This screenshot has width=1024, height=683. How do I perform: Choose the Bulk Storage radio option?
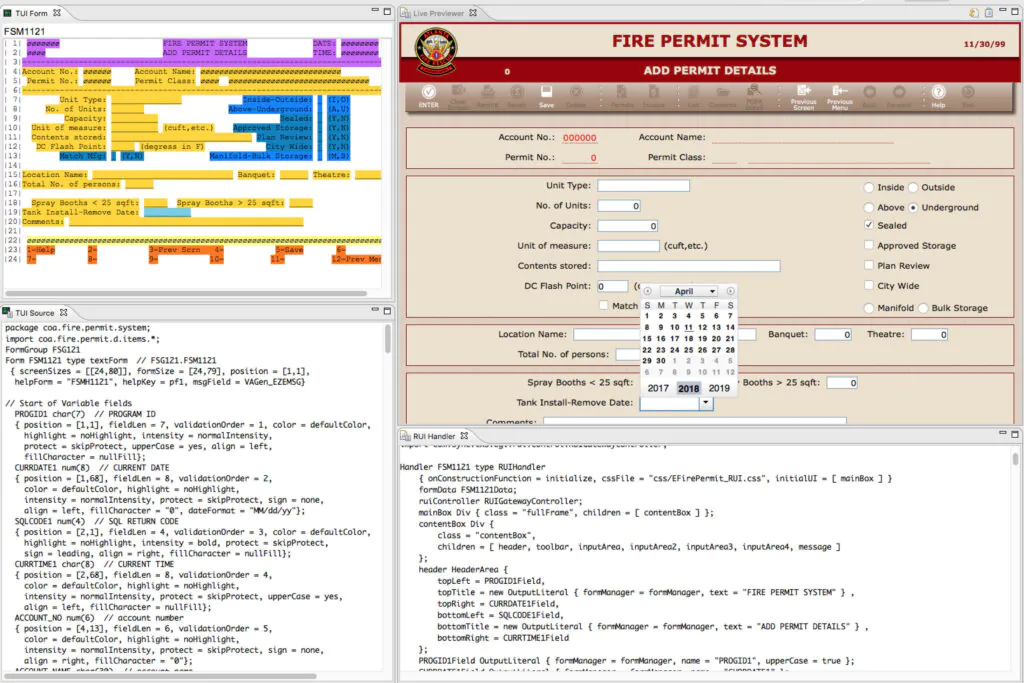tap(923, 308)
